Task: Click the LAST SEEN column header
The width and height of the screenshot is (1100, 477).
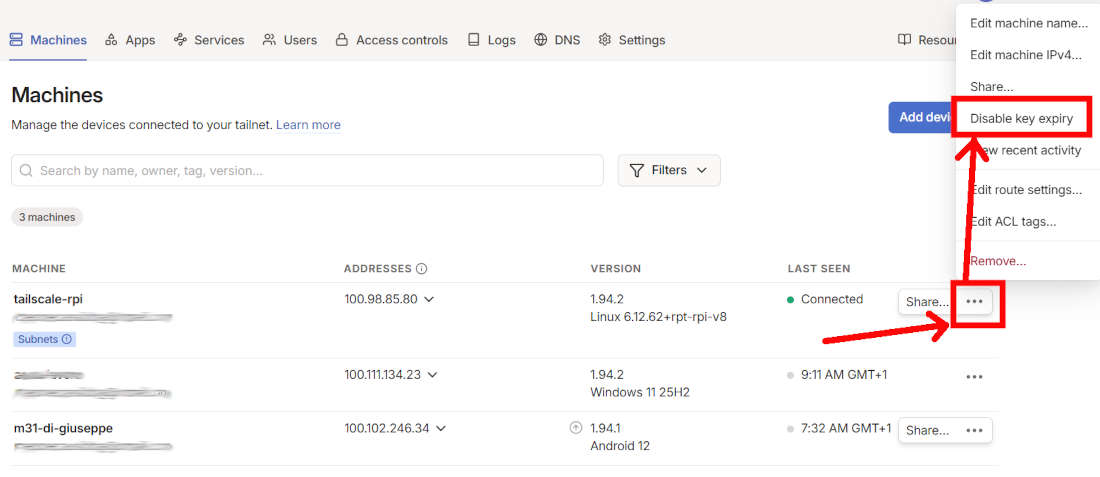Action: point(819,269)
